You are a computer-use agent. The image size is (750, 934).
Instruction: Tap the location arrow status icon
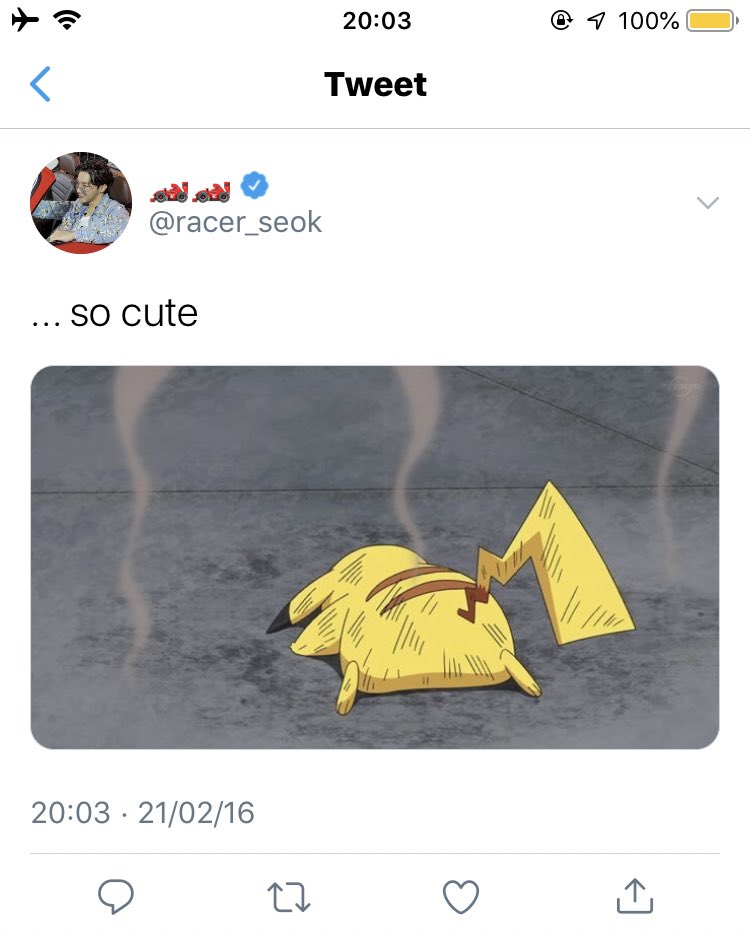tap(596, 21)
